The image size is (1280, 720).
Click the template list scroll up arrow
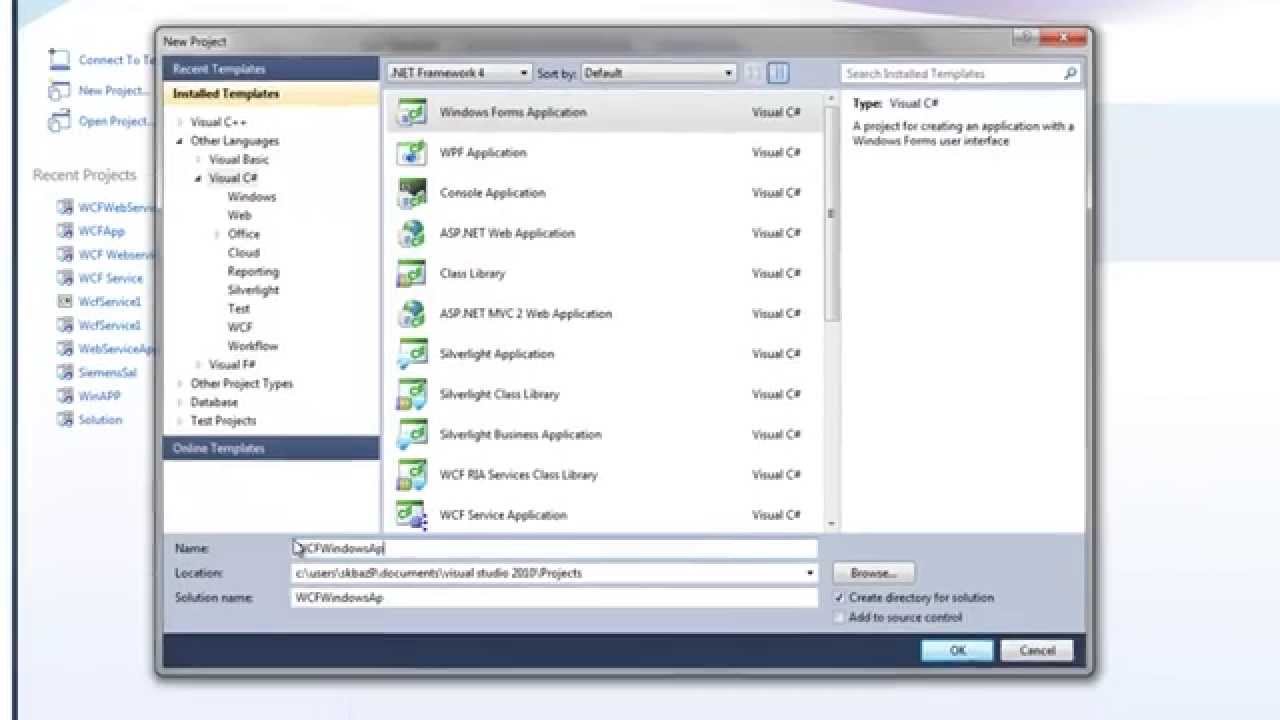coord(832,98)
